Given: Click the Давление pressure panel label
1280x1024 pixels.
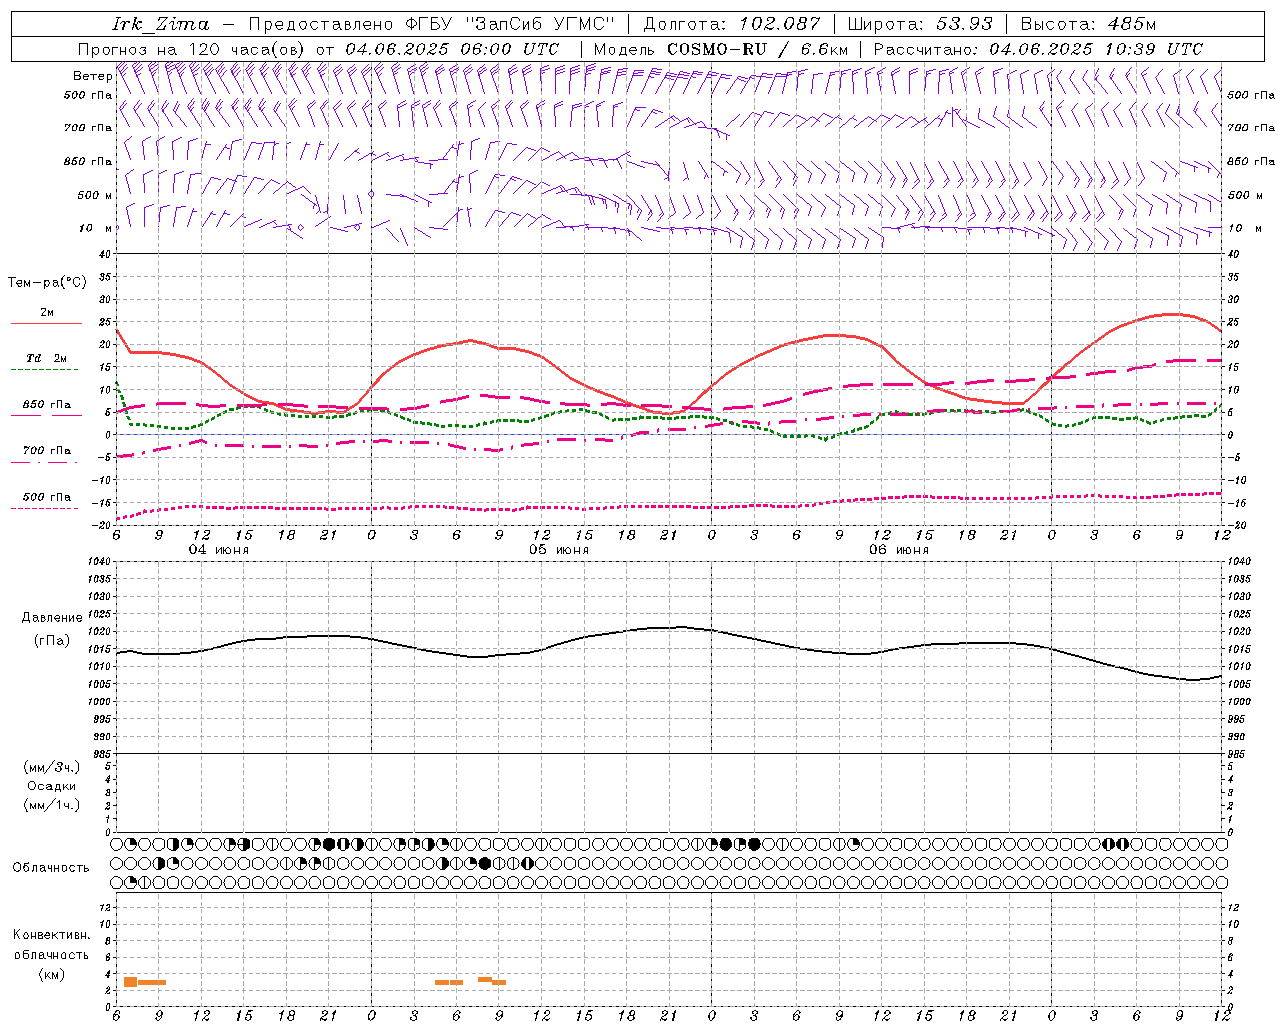Looking at the screenshot, I should [52, 618].
